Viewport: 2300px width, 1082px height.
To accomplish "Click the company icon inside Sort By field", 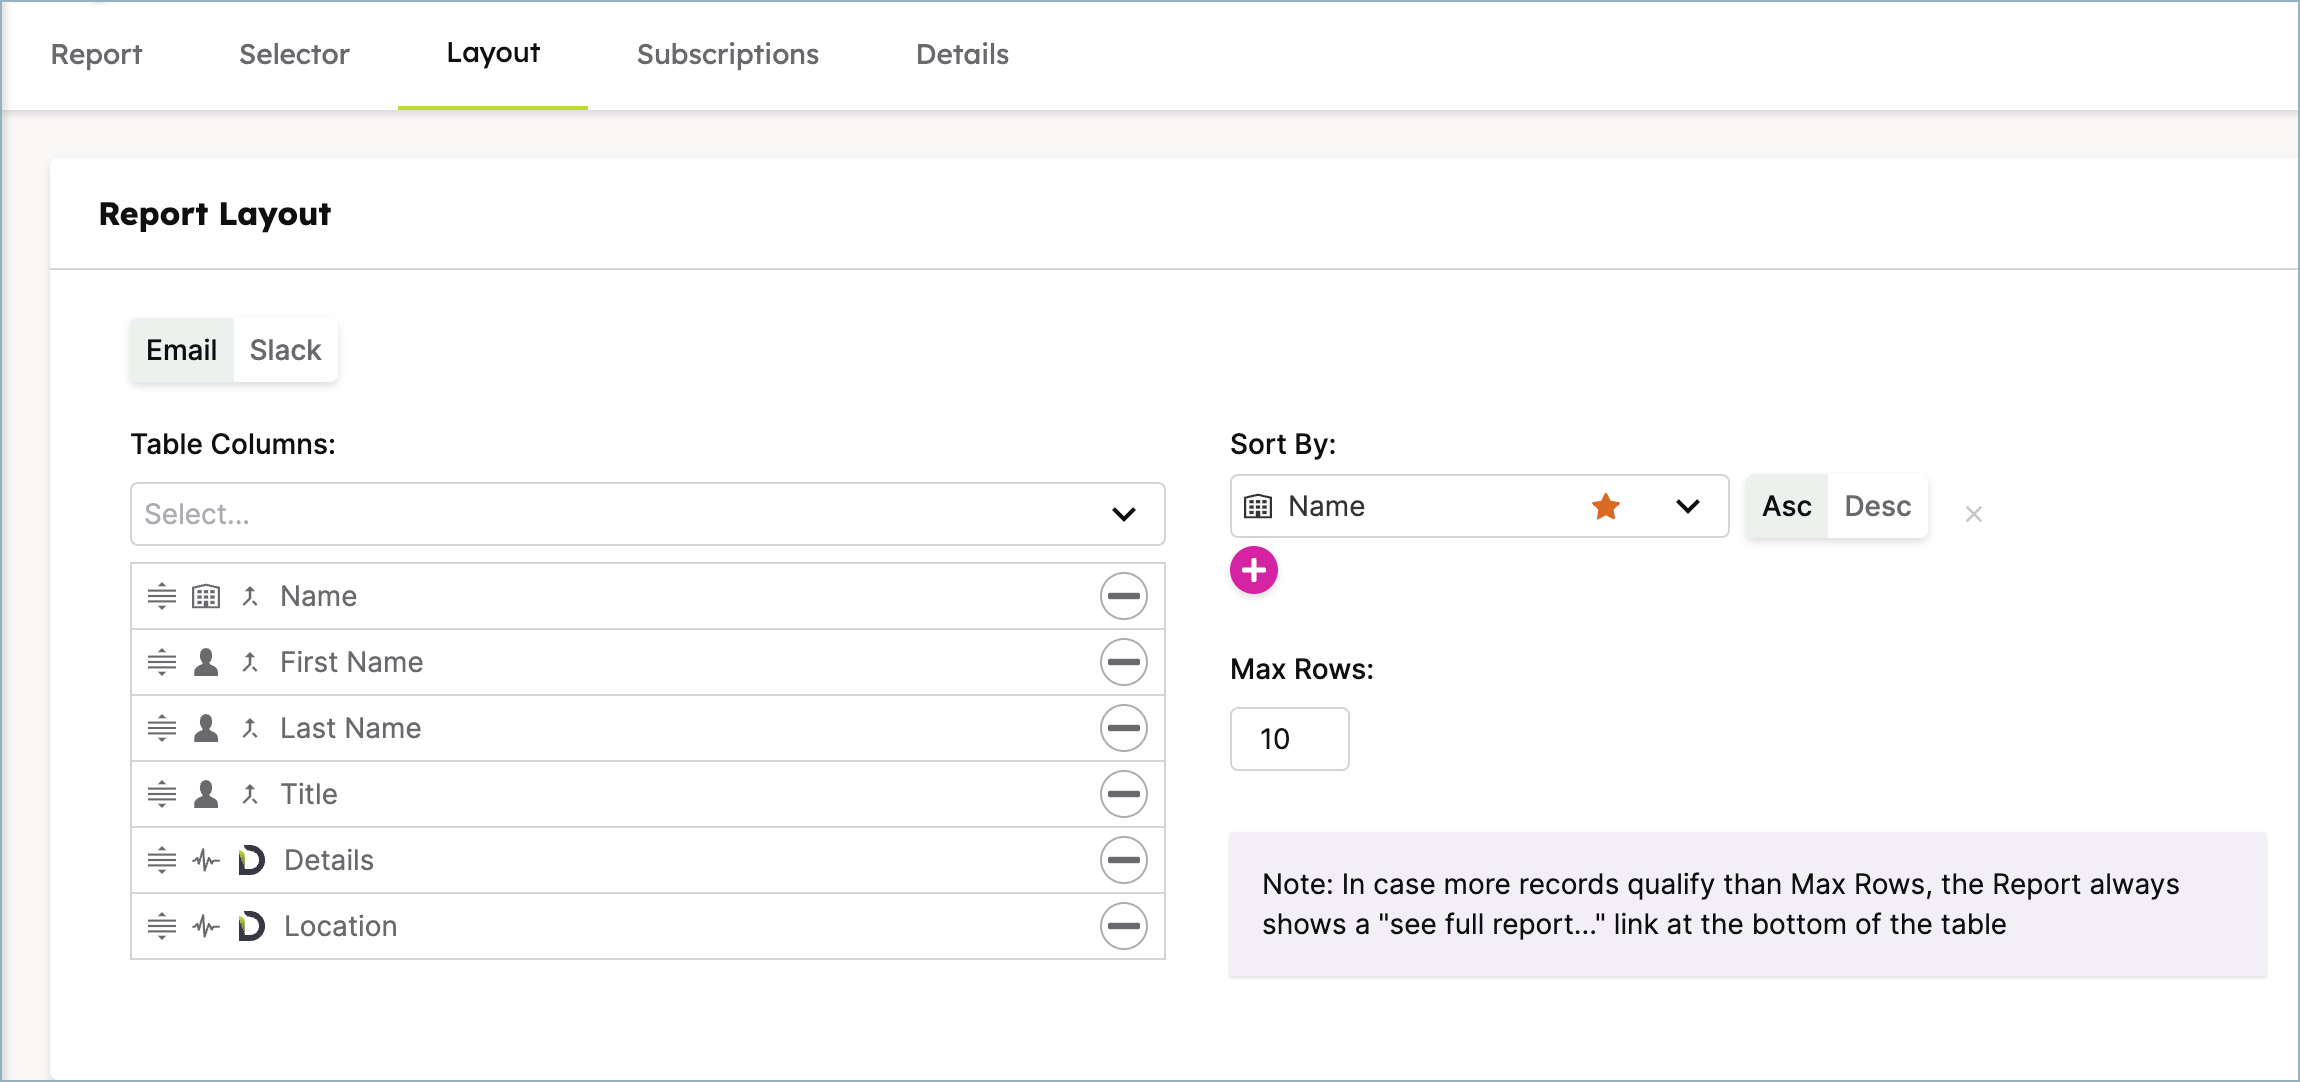I will [x=1258, y=507].
